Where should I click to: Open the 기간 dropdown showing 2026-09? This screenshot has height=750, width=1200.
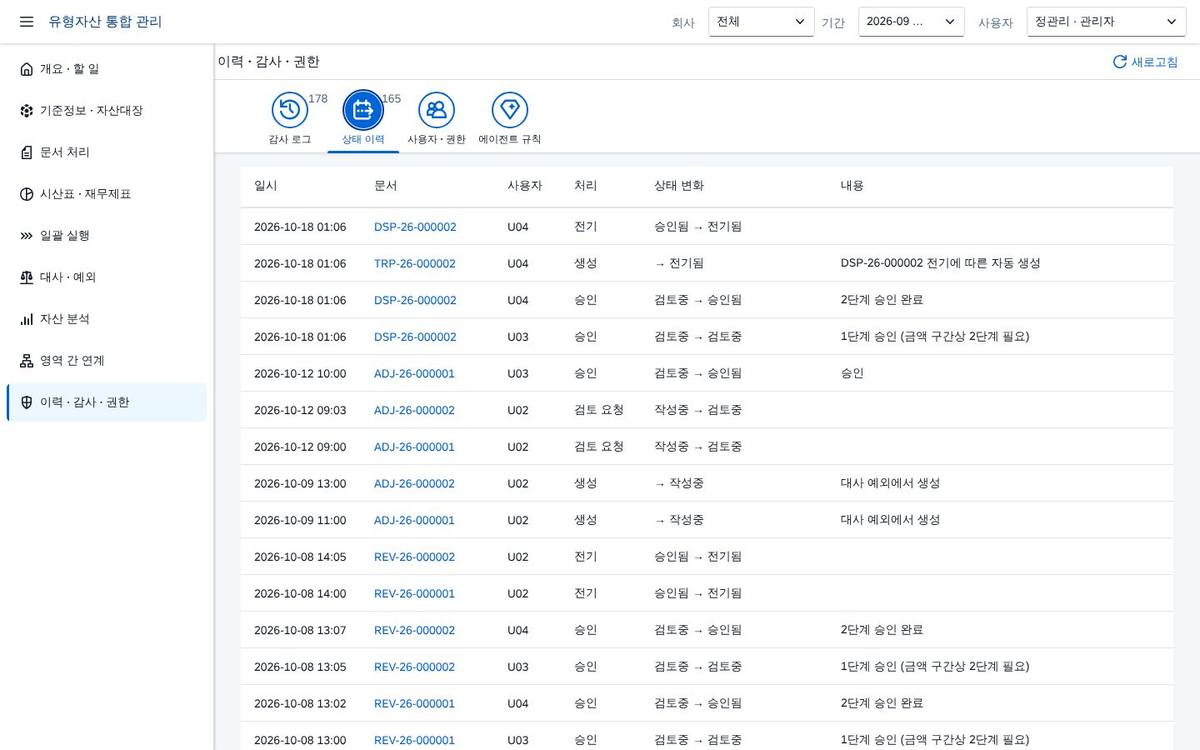tap(911, 22)
